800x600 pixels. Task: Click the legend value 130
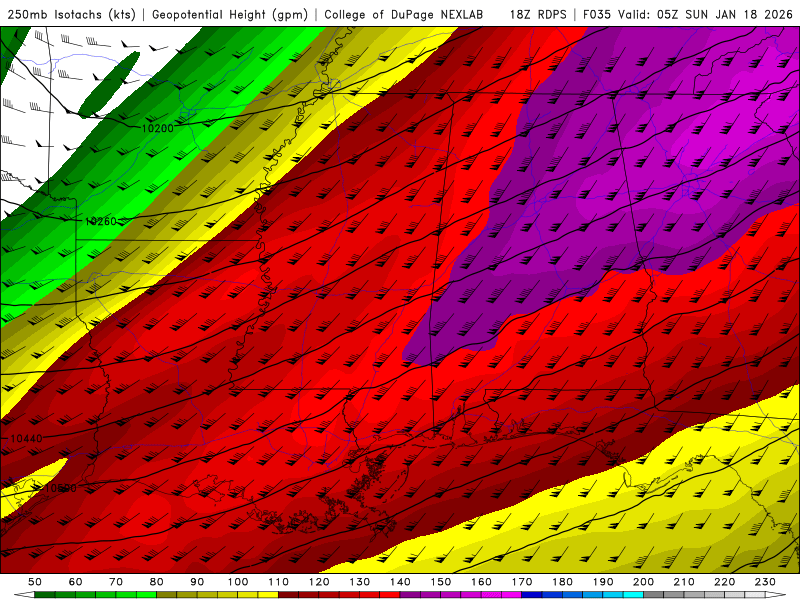click(360, 582)
